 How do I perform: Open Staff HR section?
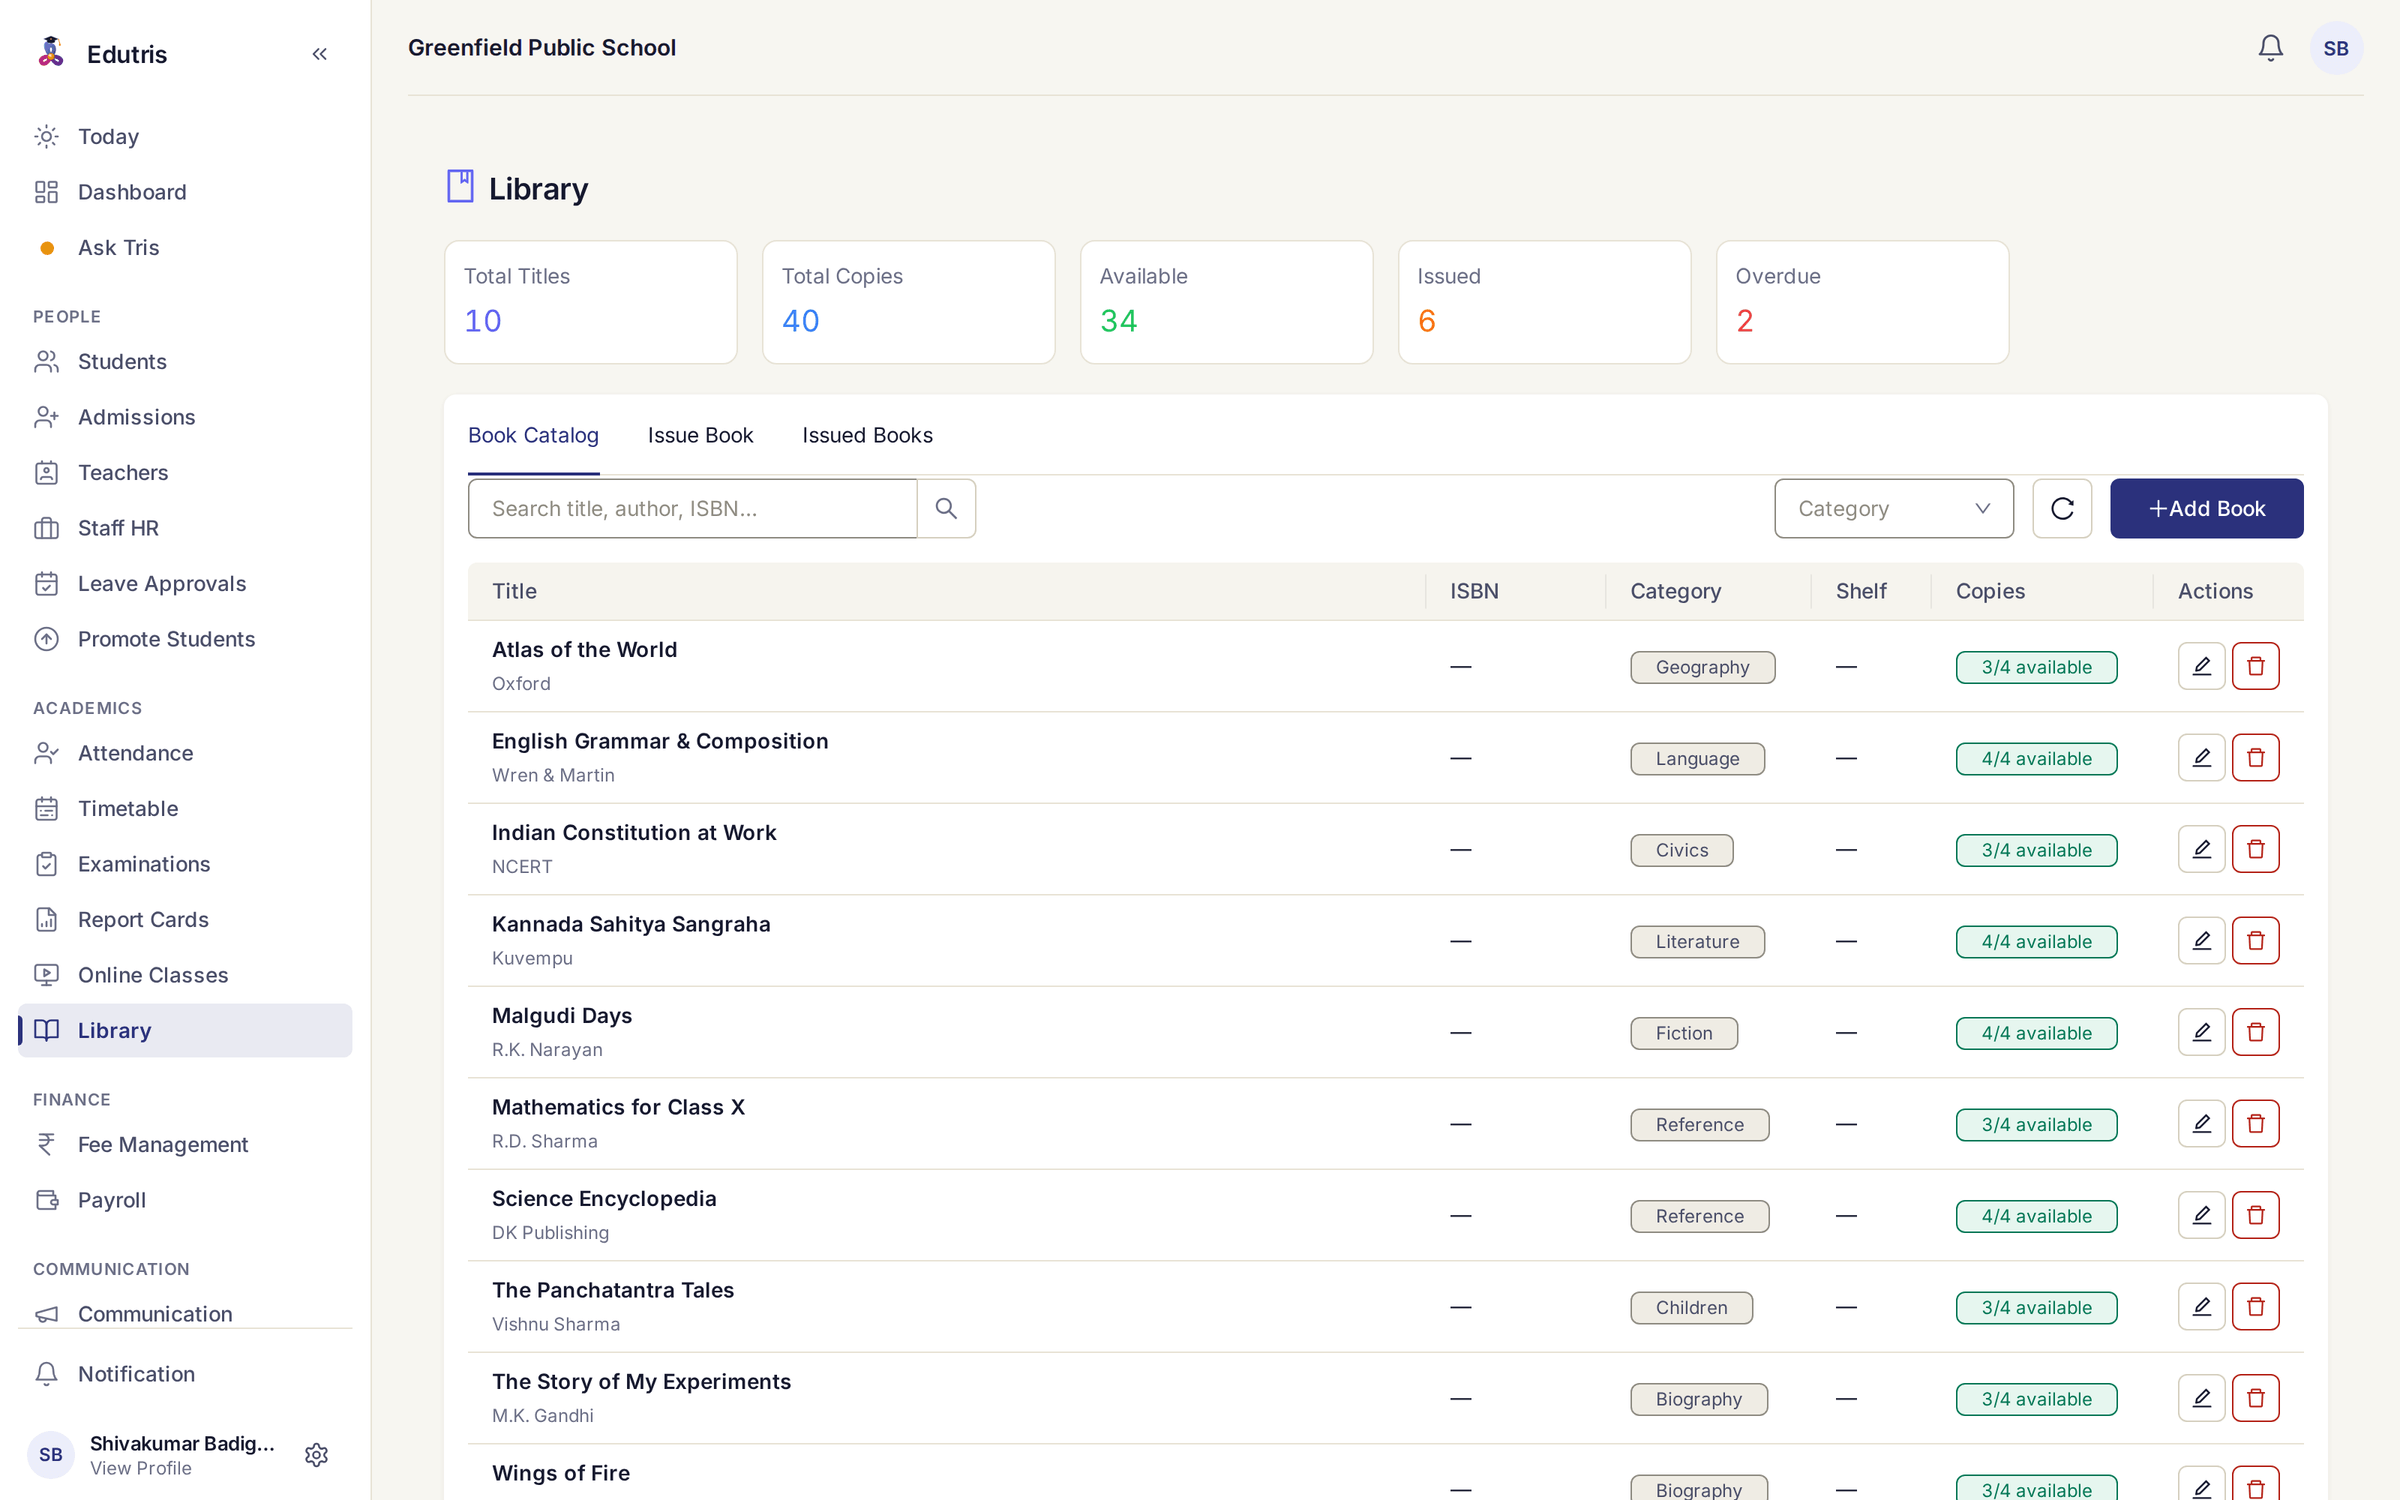[185, 528]
